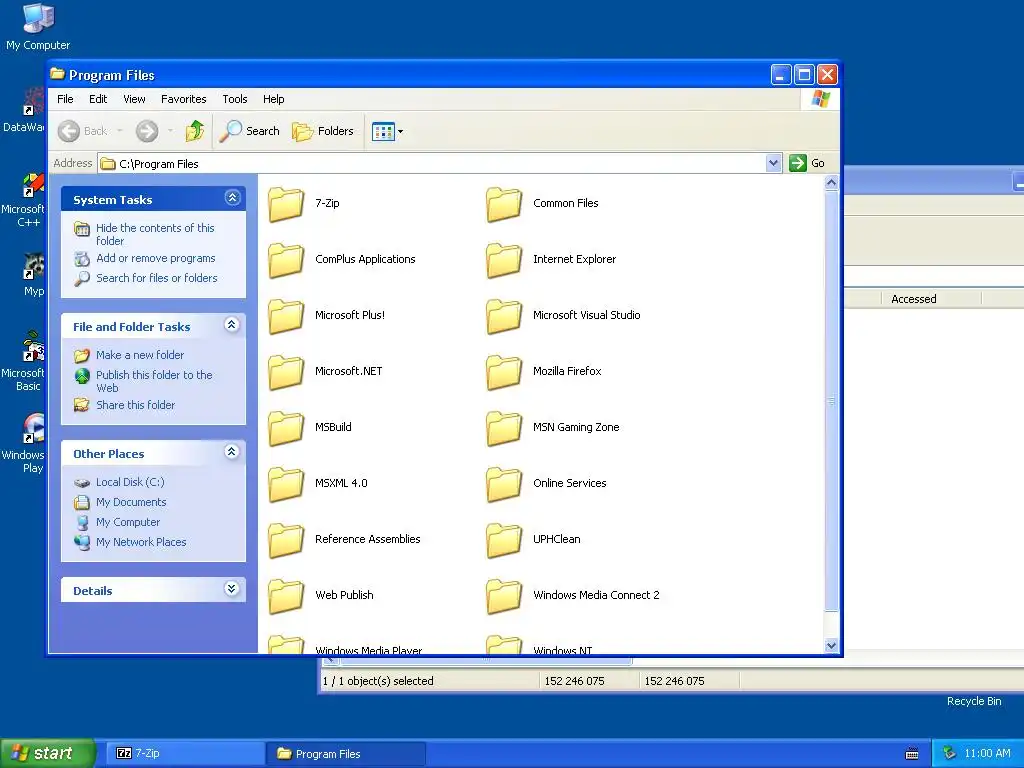
Task: Select the ComPlus Applications folder icon
Action: click(286, 261)
